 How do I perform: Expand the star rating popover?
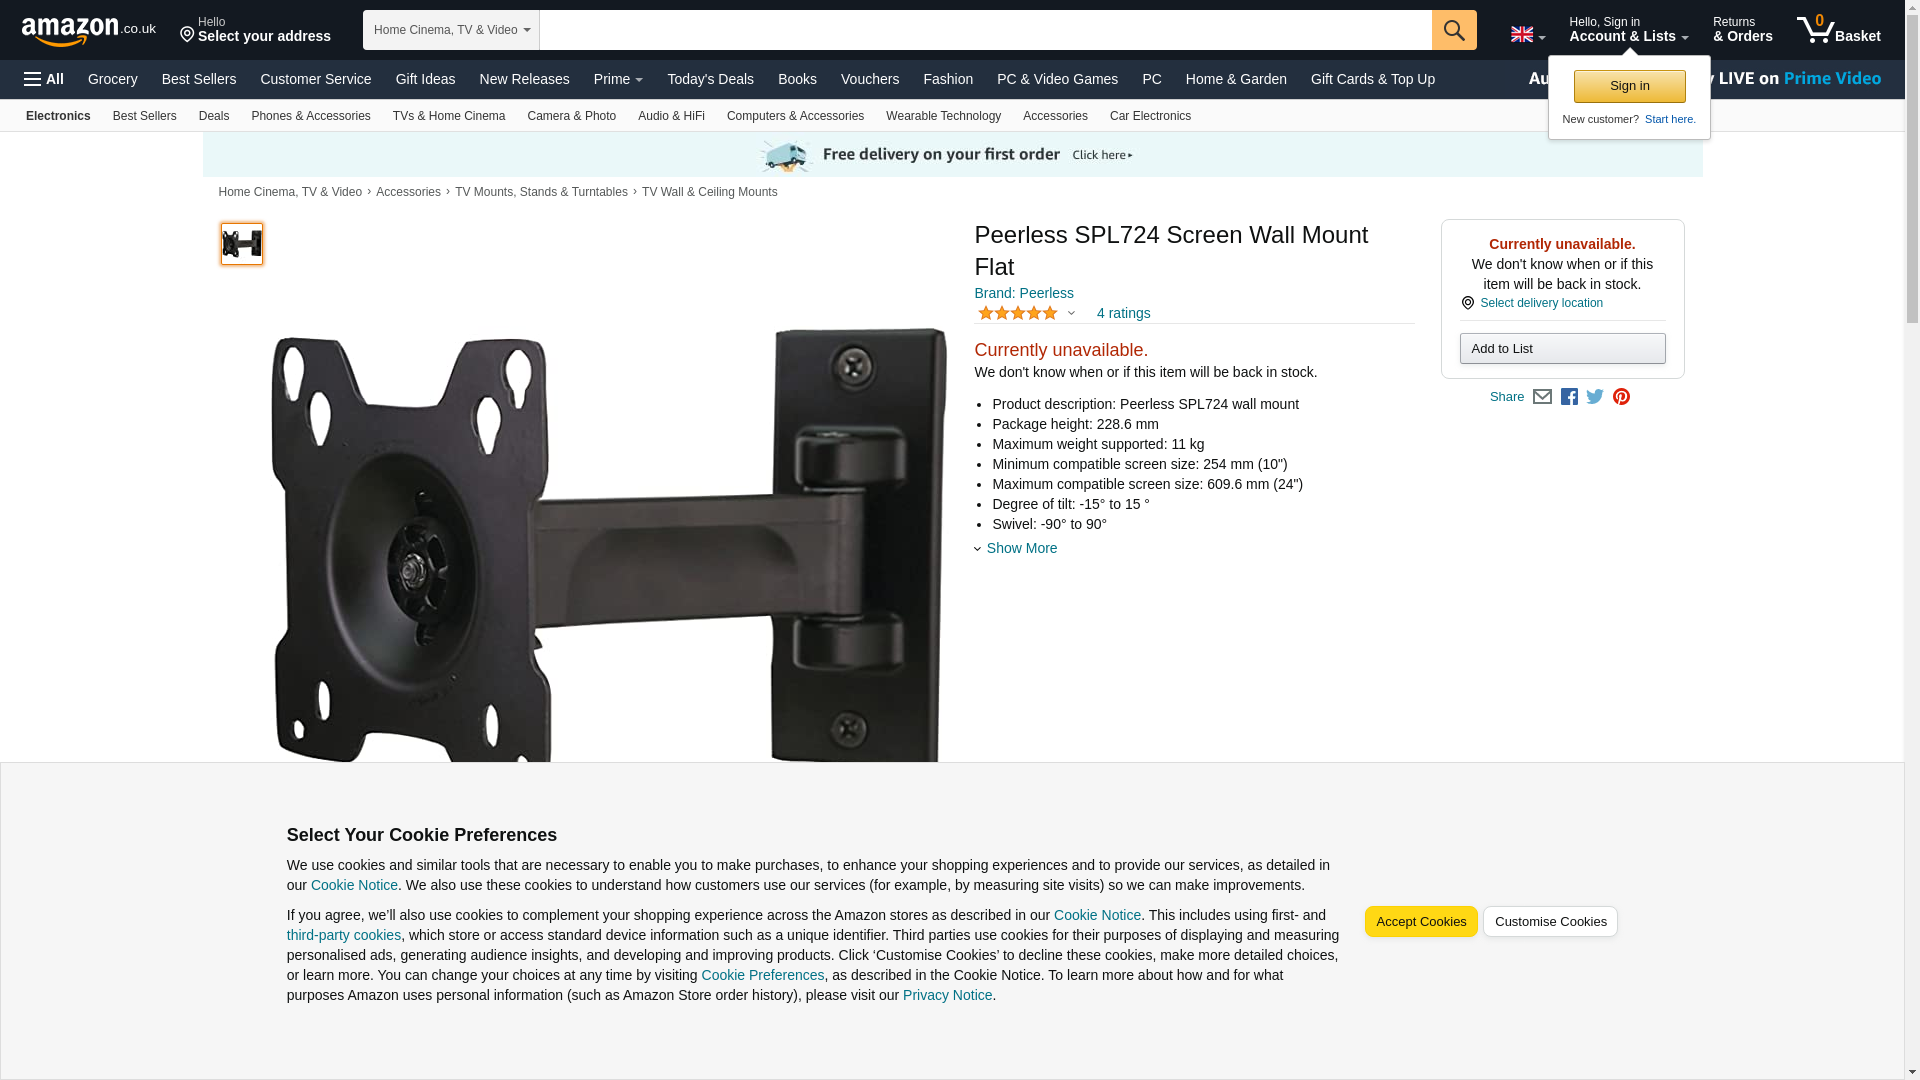click(x=1027, y=313)
